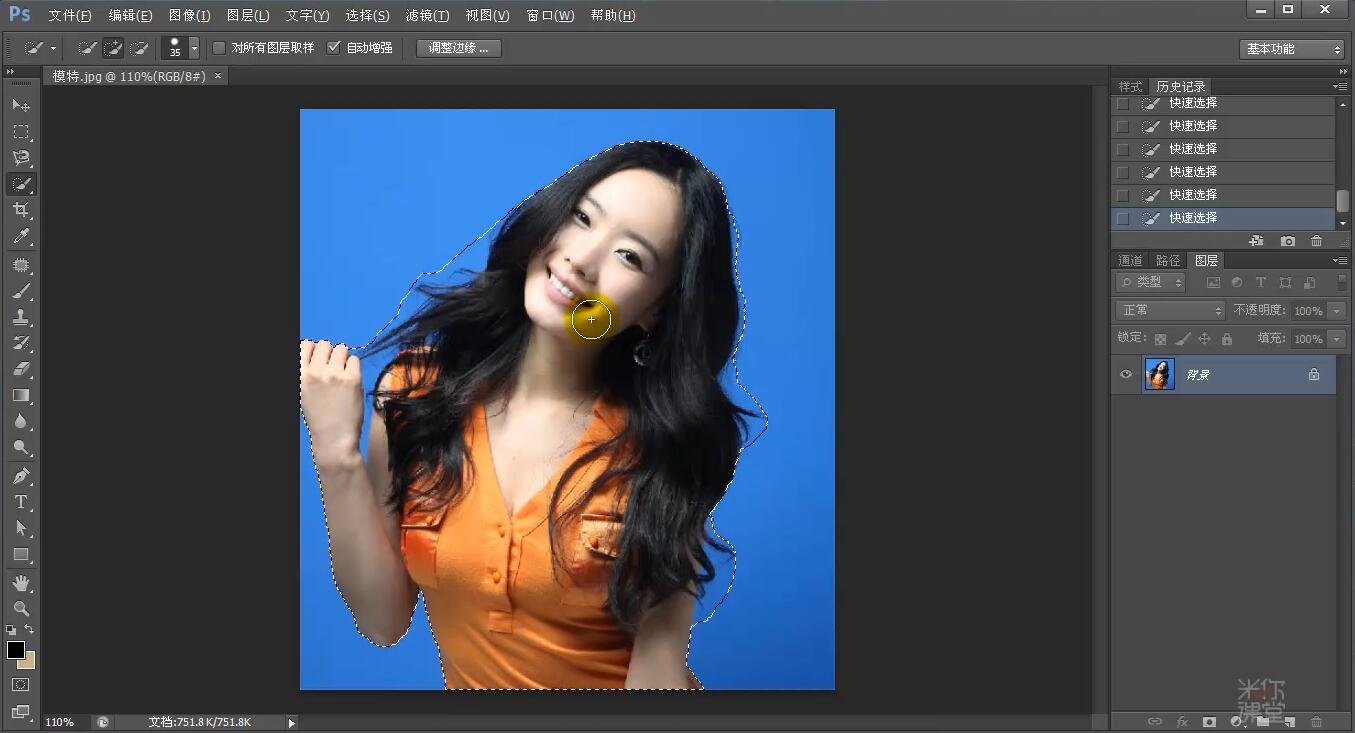Open the 滤镜 menu

tap(427, 15)
